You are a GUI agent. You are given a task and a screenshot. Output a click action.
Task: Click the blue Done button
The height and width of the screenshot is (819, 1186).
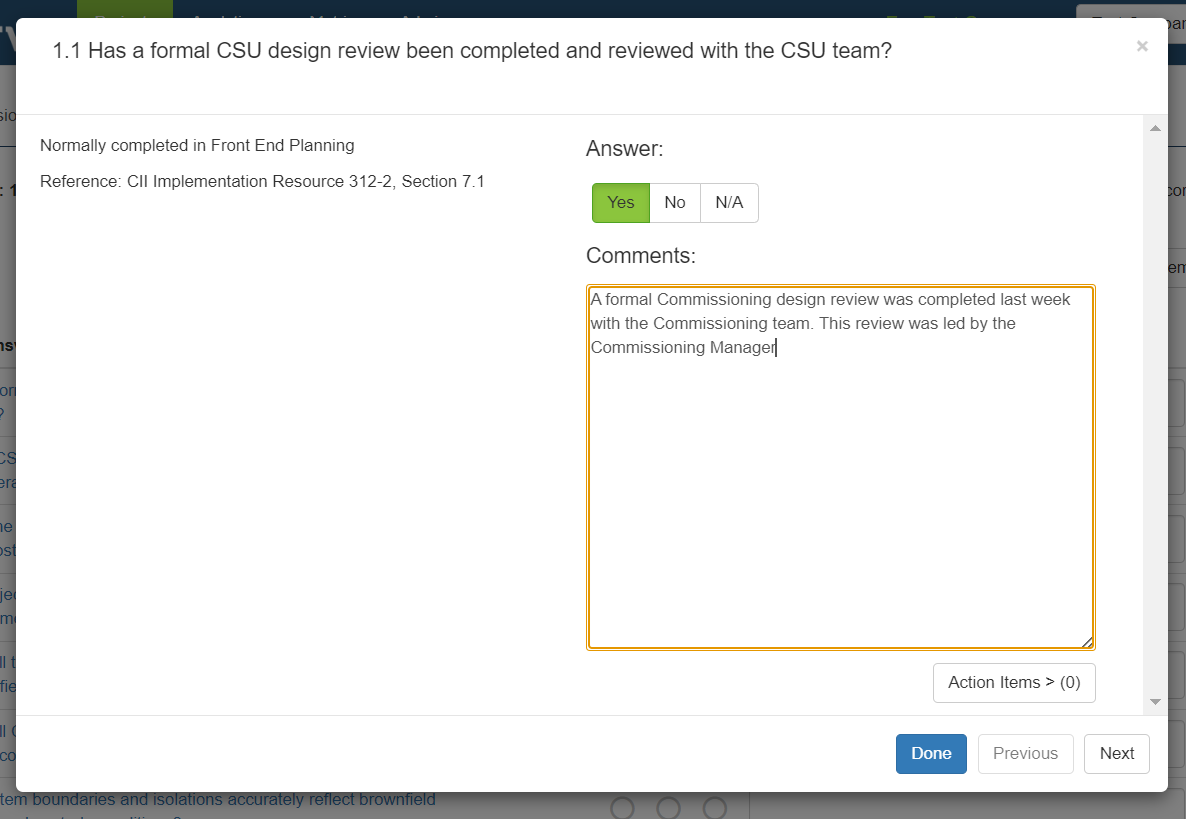point(931,753)
